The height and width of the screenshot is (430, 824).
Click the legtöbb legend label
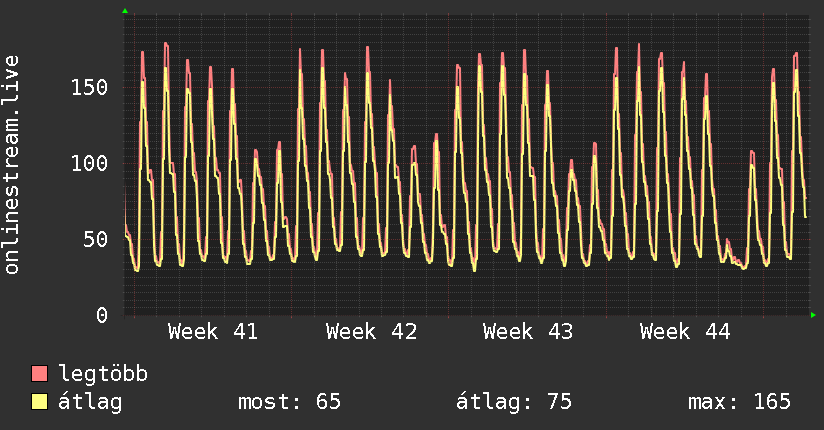(x=103, y=374)
